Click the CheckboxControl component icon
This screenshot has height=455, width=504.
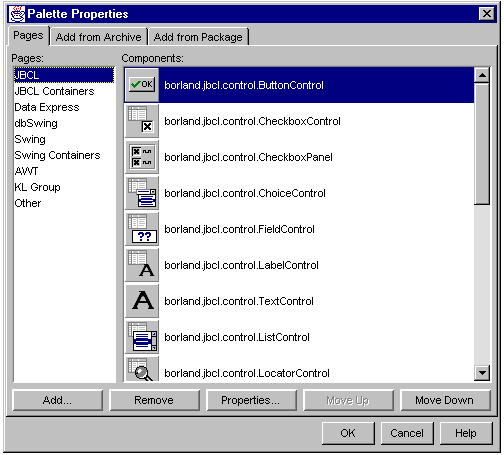[x=142, y=121]
